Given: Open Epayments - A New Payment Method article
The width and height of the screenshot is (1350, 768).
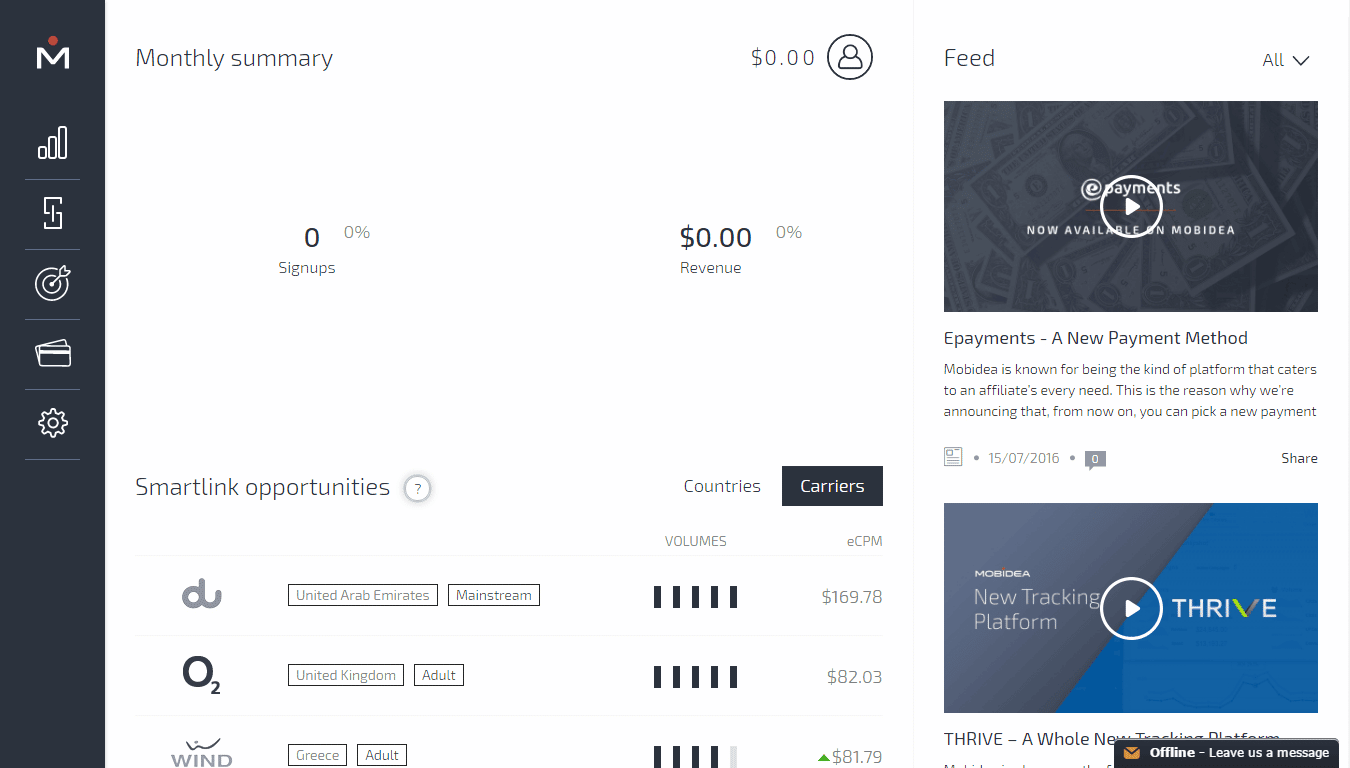Looking at the screenshot, I should click(x=1096, y=338).
